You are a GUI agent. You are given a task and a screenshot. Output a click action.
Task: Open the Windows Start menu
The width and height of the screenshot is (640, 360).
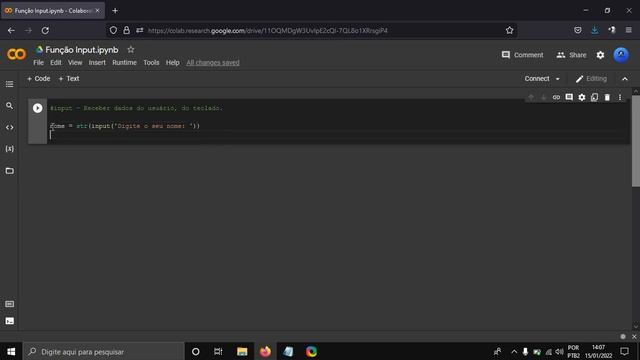pos(11,351)
